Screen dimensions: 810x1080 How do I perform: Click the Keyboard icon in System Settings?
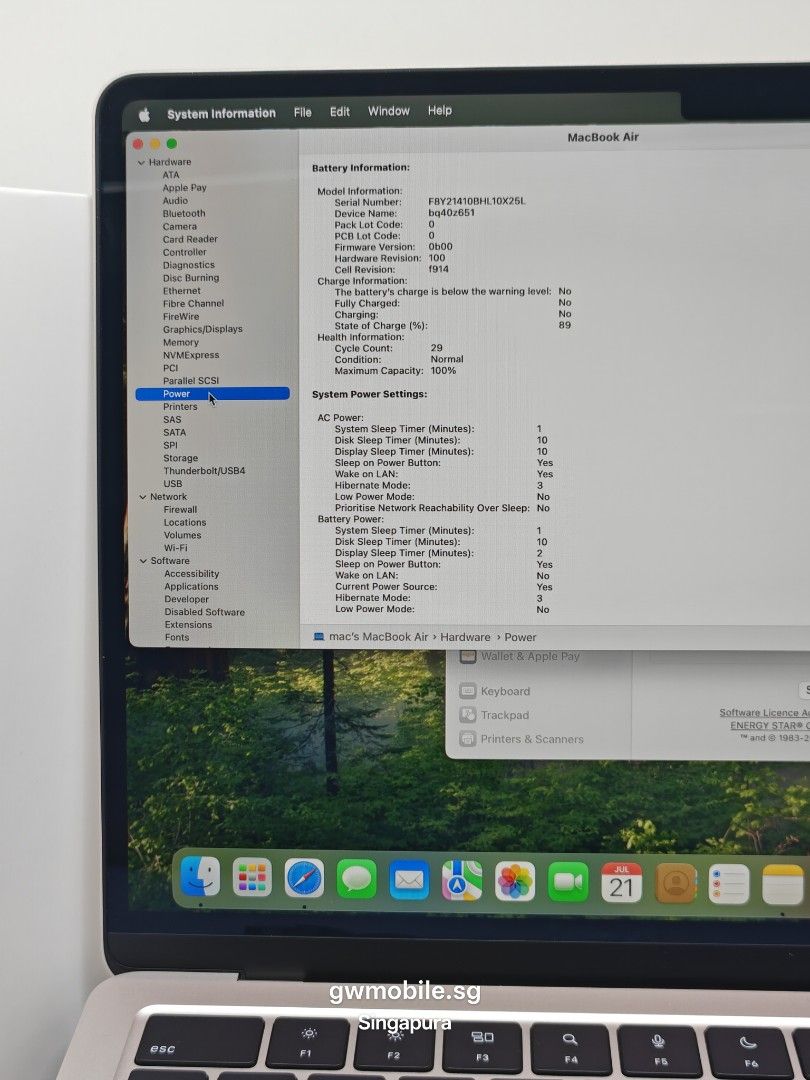[x=468, y=691]
